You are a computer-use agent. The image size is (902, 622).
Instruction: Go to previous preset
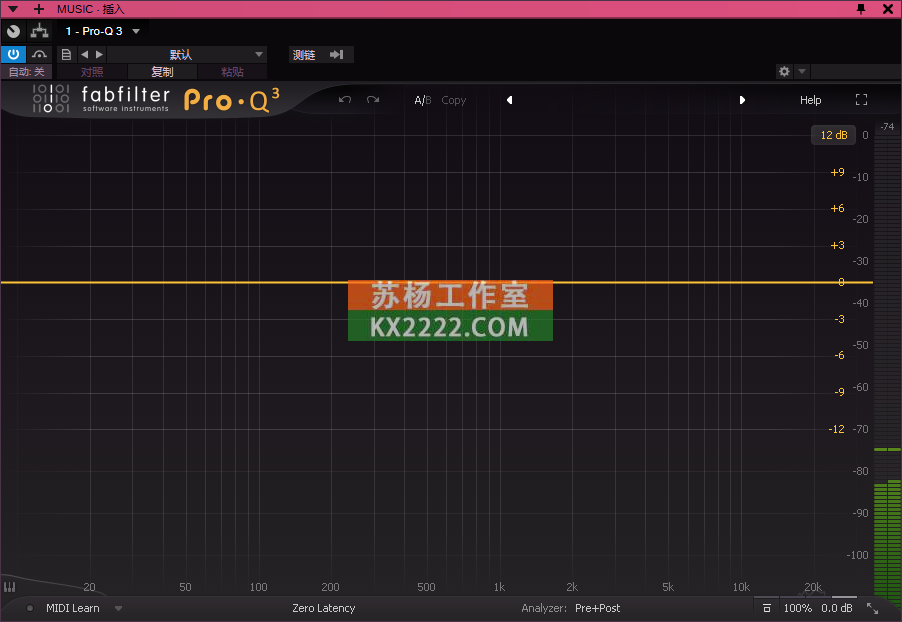[x=85, y=55]
